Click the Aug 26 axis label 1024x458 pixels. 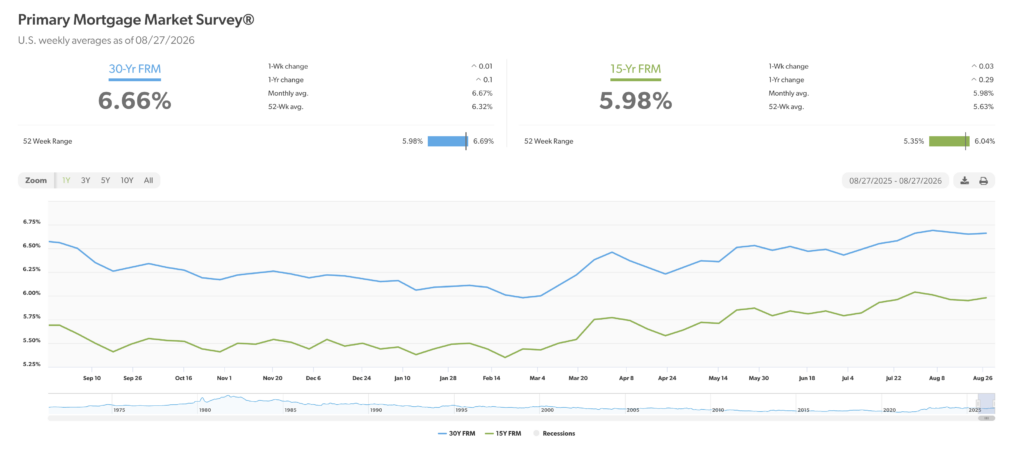985,378
